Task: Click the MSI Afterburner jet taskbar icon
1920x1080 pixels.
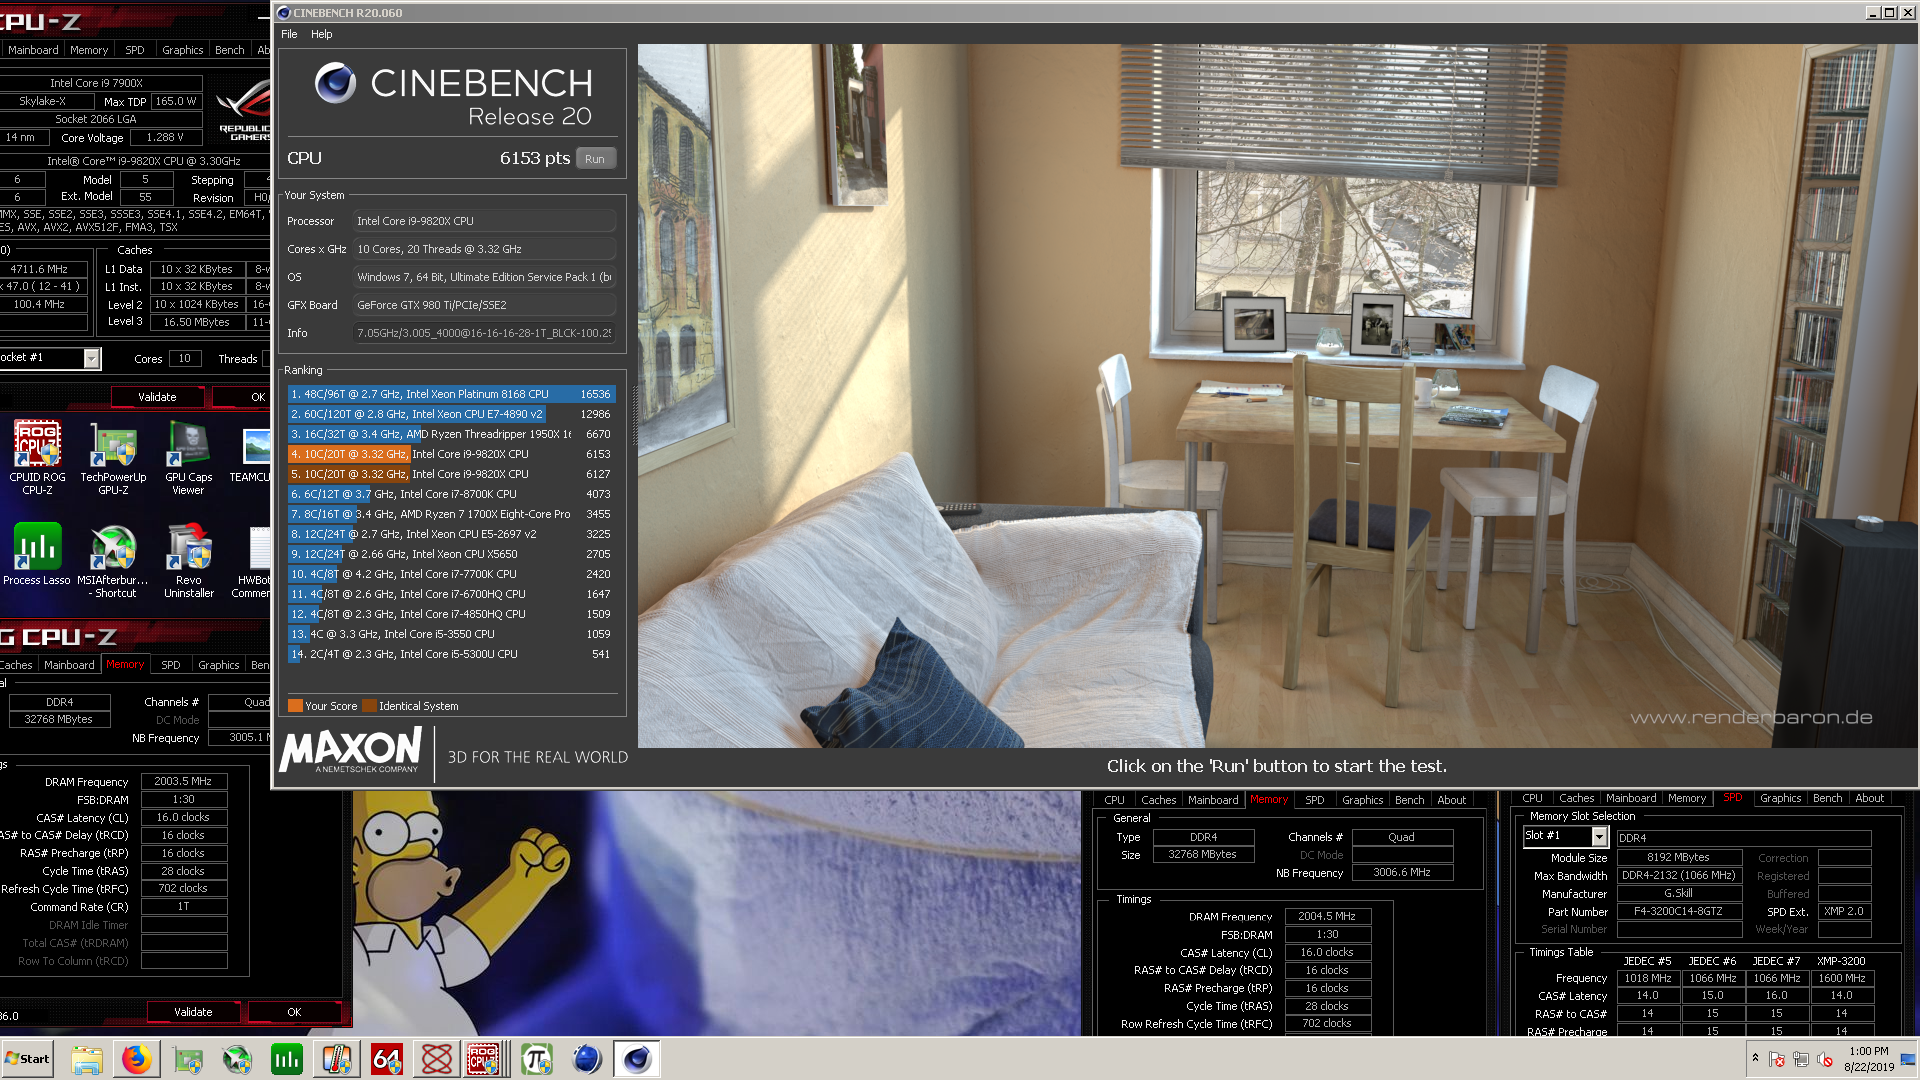Action: pos(237,1059)
